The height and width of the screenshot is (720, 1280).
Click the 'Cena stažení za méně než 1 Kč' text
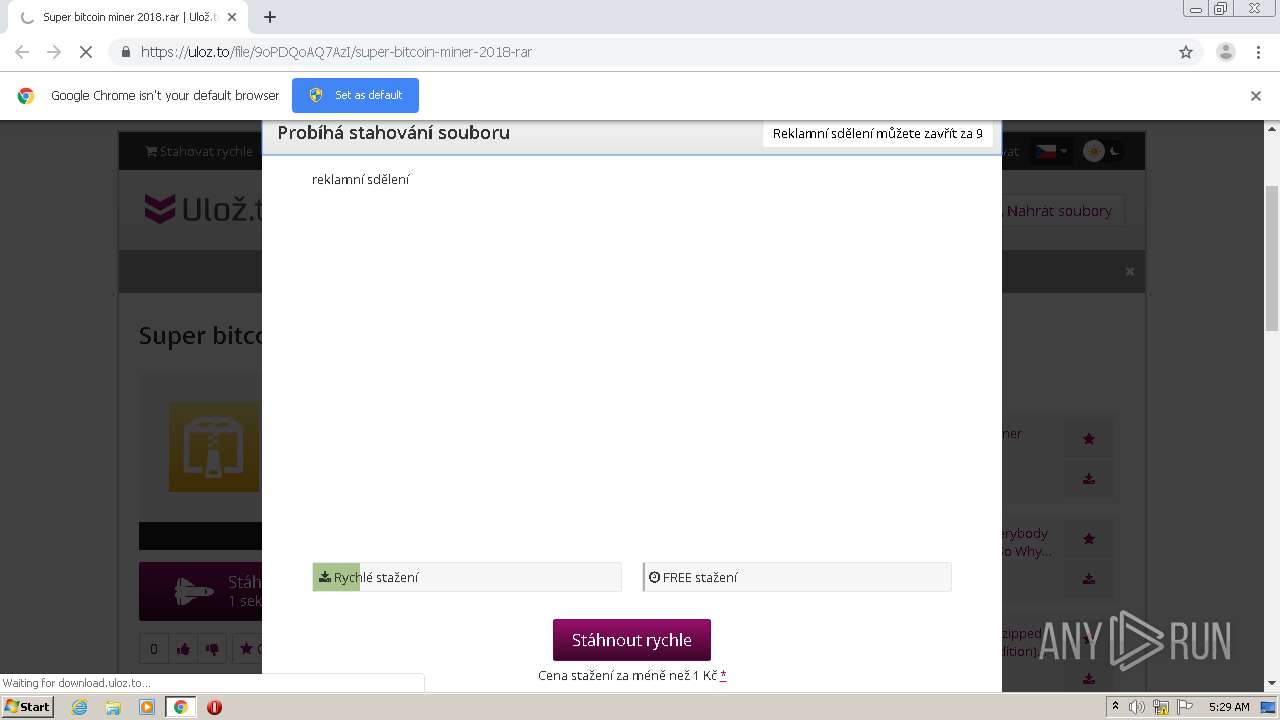point(628,675)
